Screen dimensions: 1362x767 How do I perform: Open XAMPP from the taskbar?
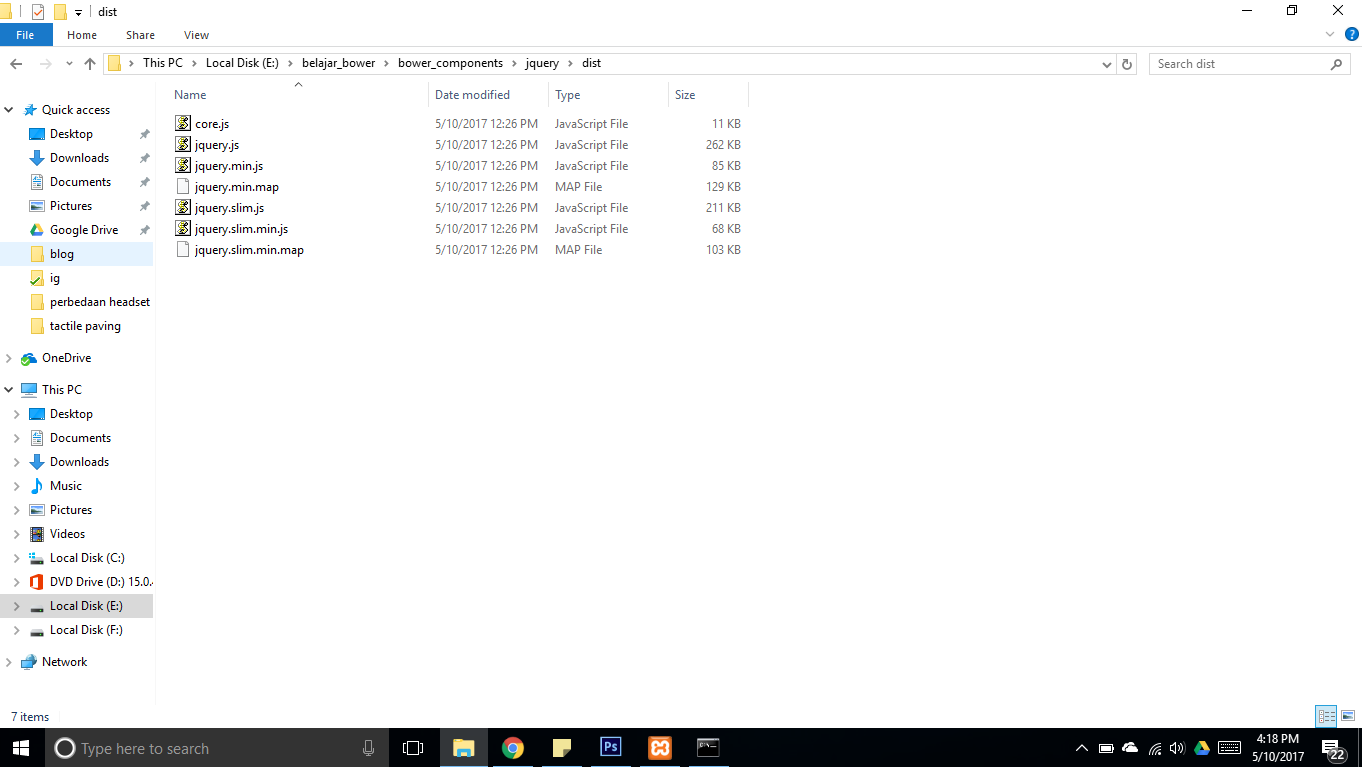660,748
